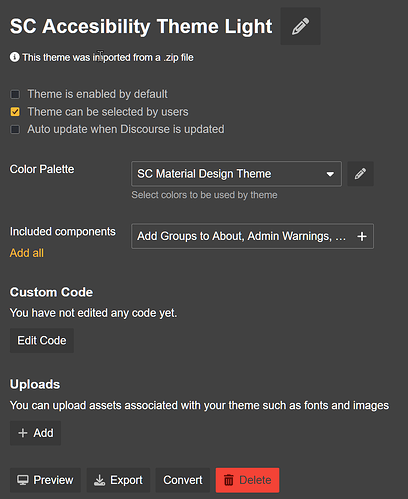Click 'You have not edited any code yet.' text
Image resolution: width=408 pixels, height=499 pixels.
(93, 313)
